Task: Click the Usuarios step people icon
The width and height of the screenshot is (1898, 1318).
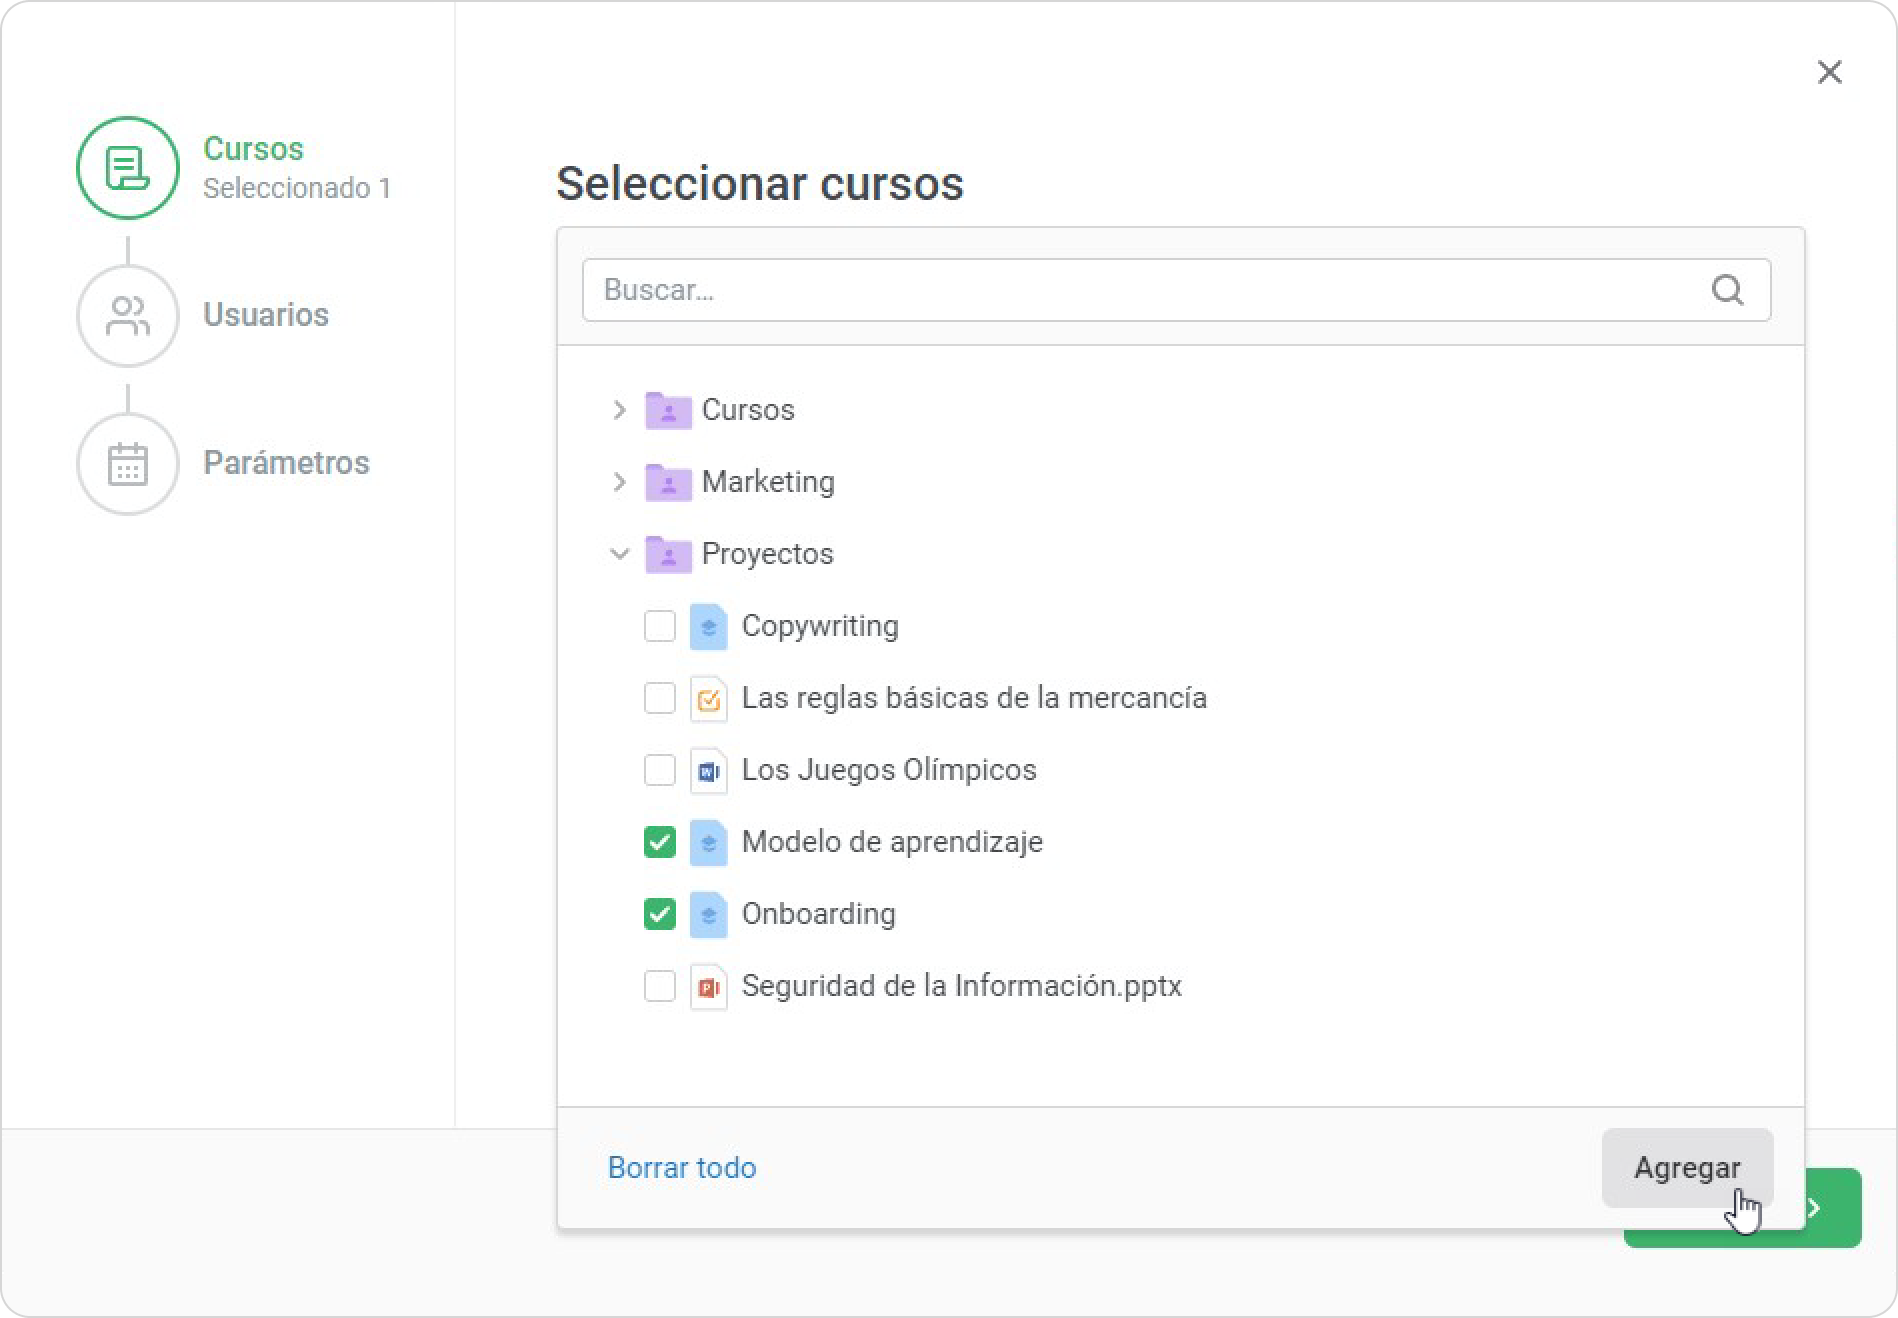Action: tap(127, 316)
